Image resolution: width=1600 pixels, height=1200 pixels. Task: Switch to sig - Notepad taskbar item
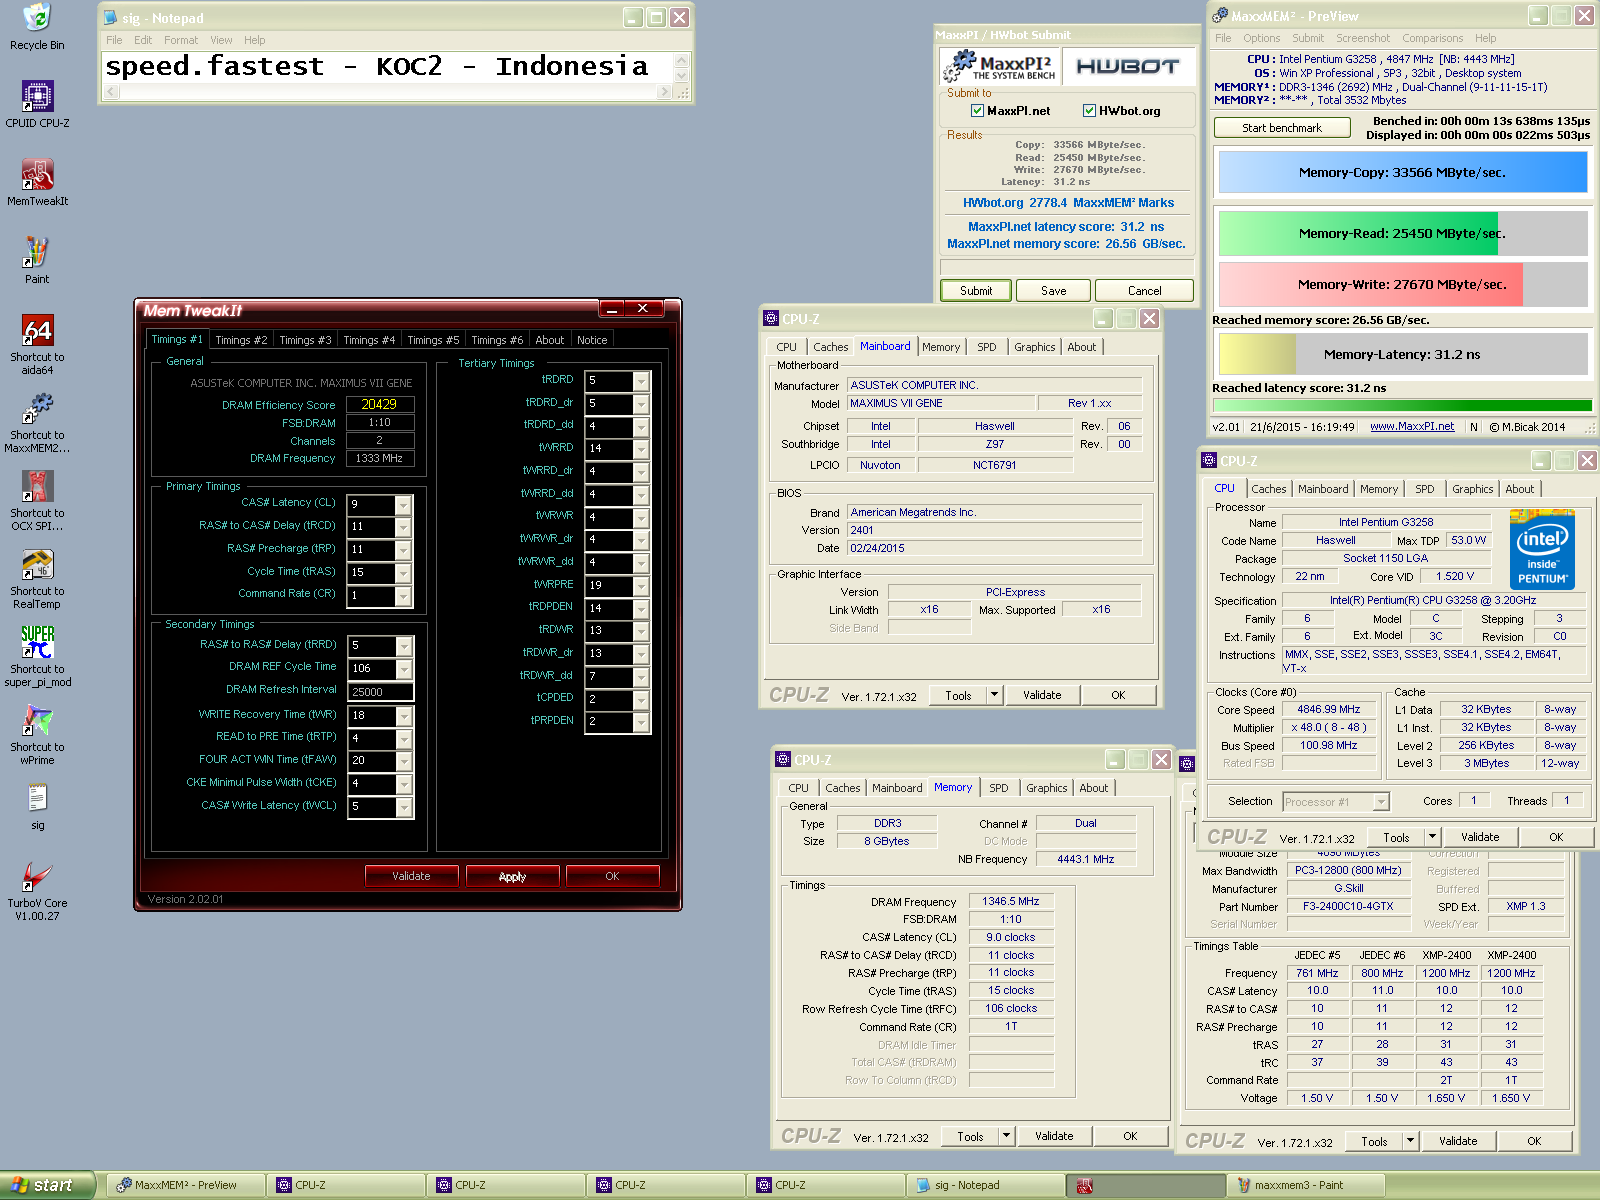pos(986,1185)
